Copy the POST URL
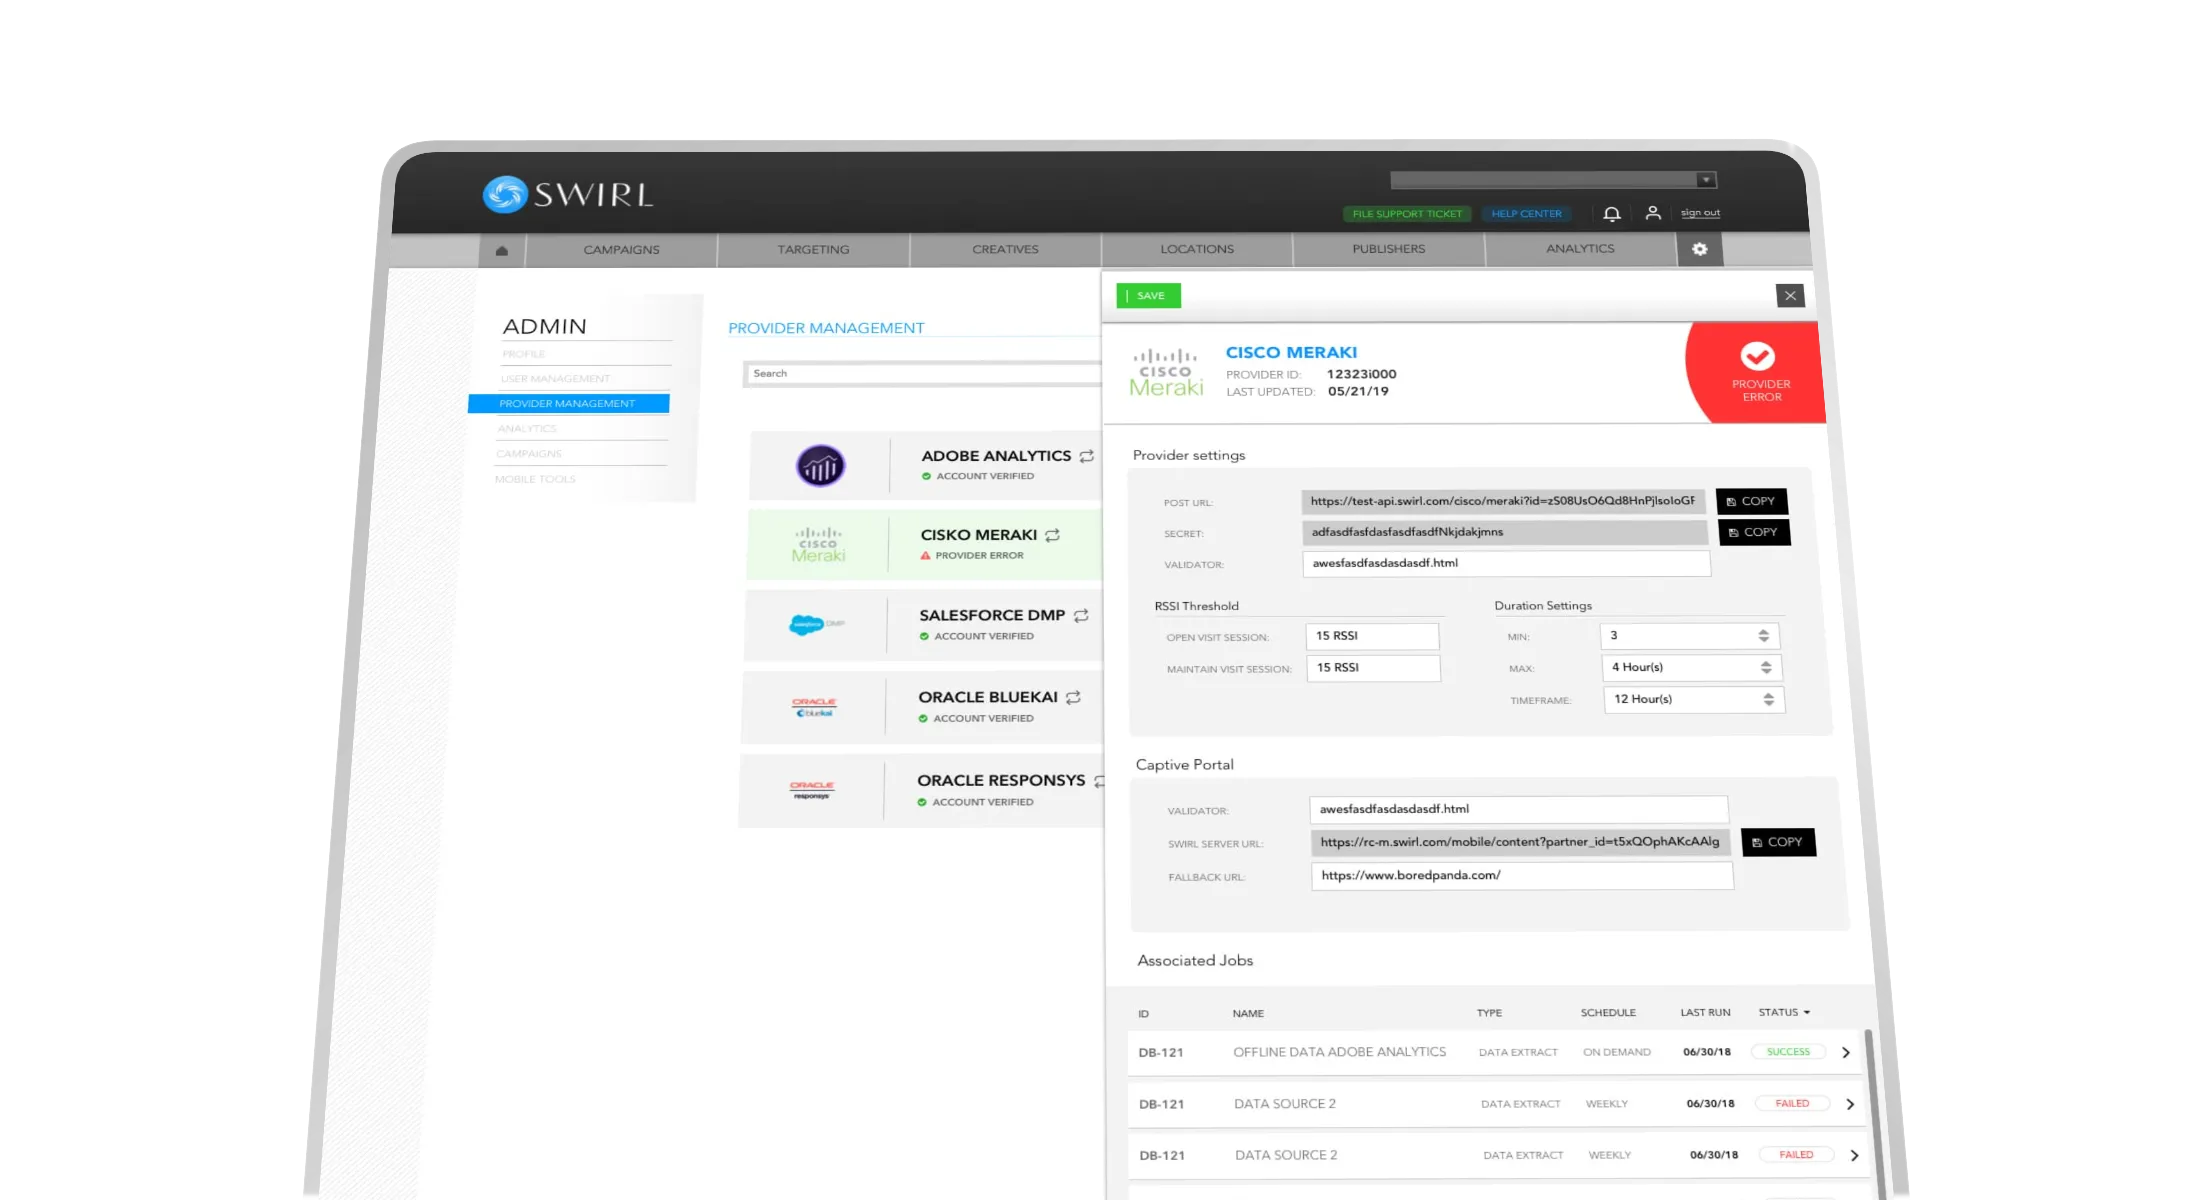Viewport: 2208px width, 1200px height. click(x=1752, y=501)
